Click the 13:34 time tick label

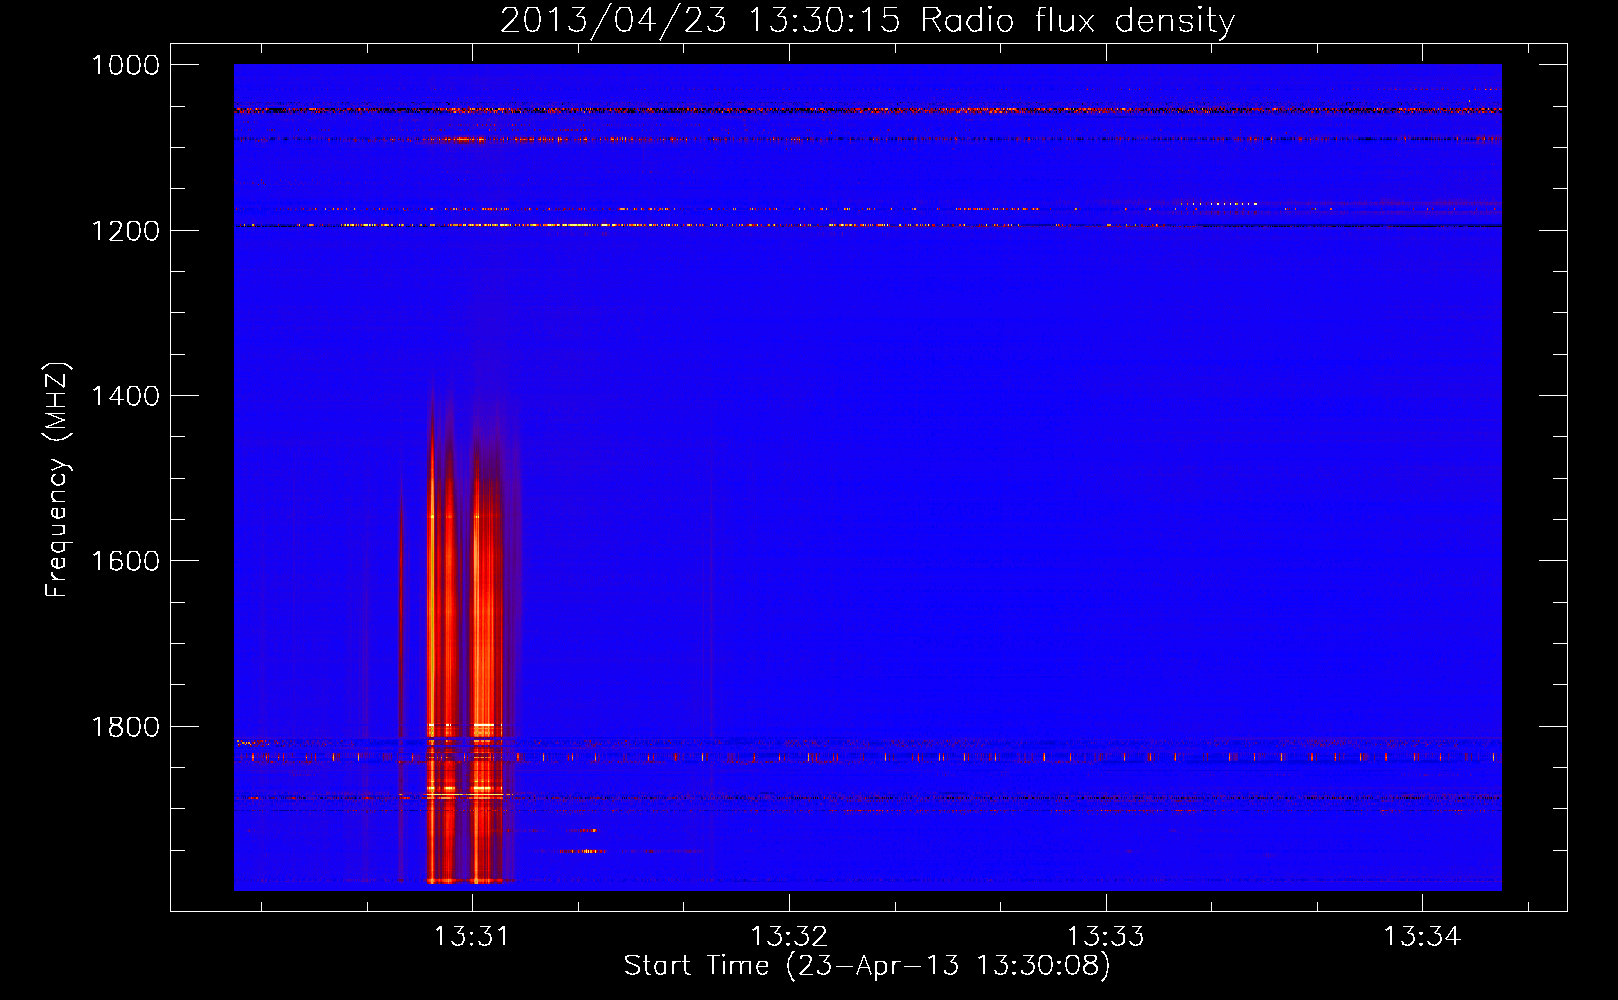1422,937
